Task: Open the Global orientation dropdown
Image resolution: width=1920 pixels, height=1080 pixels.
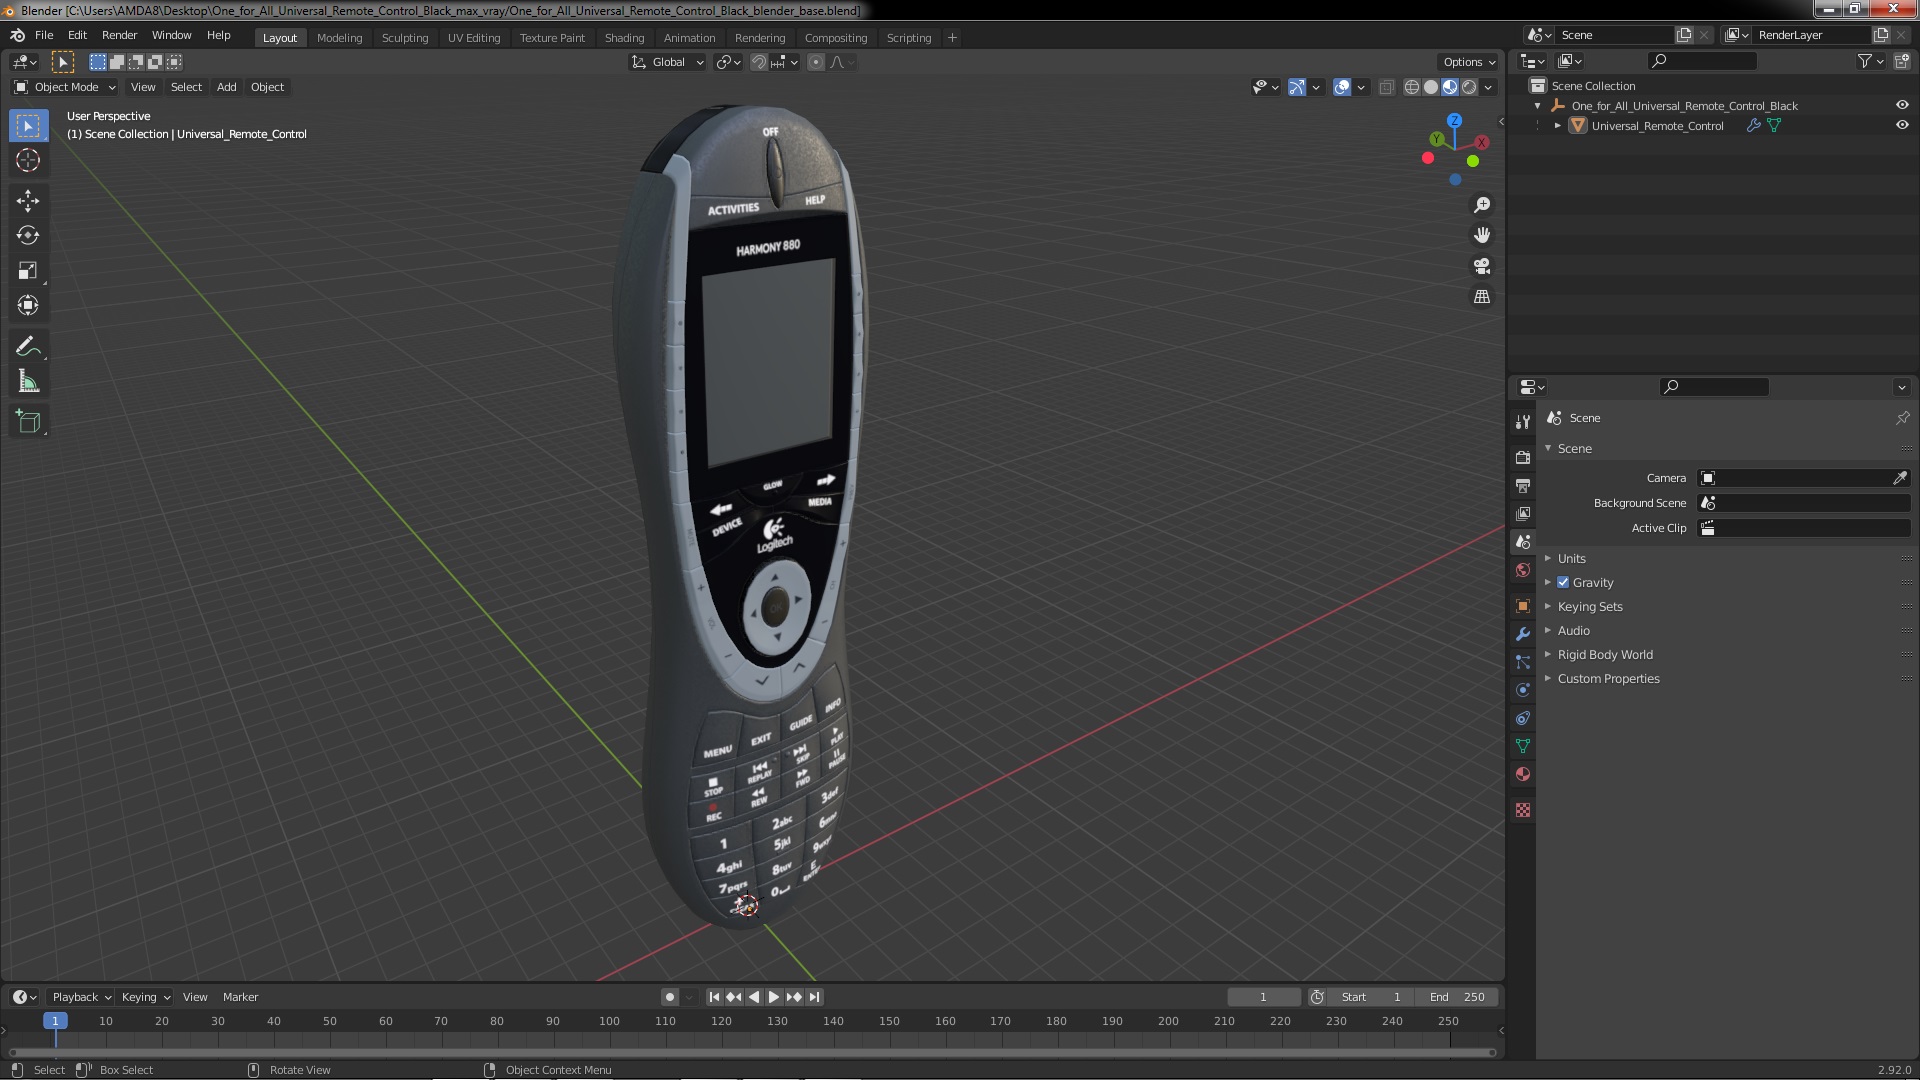Action: tap(667, 62)
